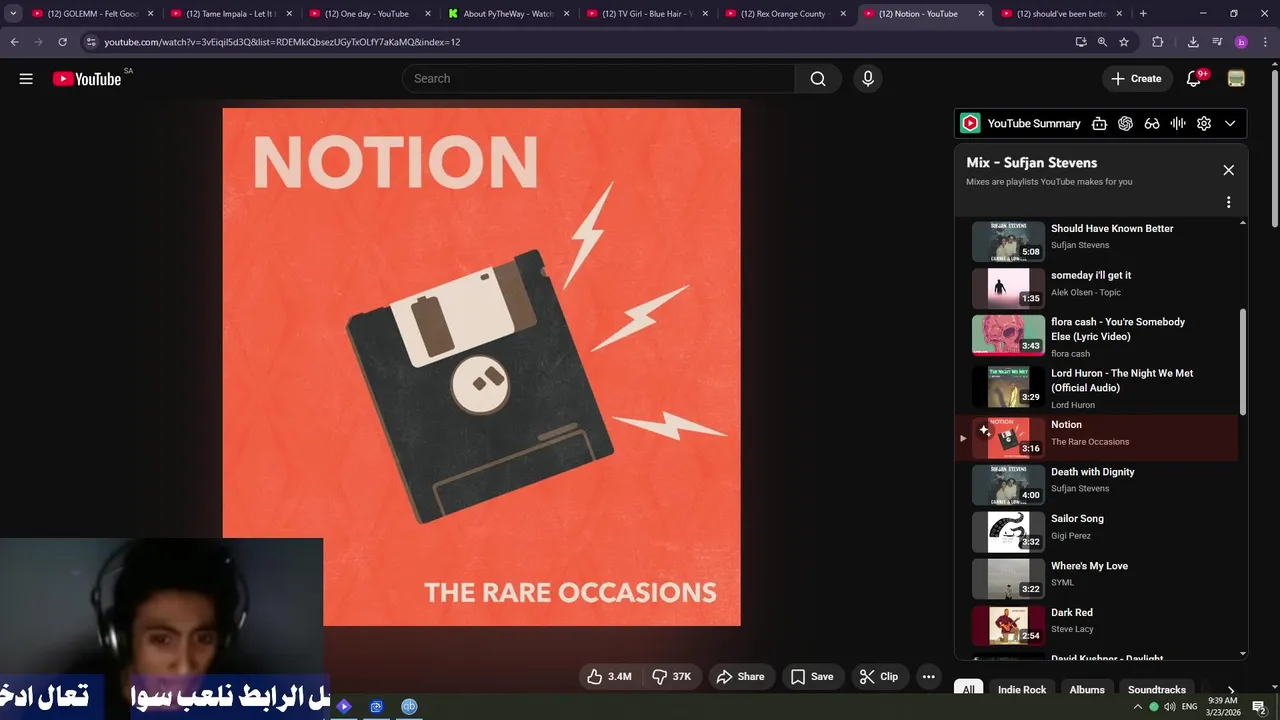Switch to One day - YouTube tab
The height and width of the screenshot is (720, 1280).
(x=368, y=14)
